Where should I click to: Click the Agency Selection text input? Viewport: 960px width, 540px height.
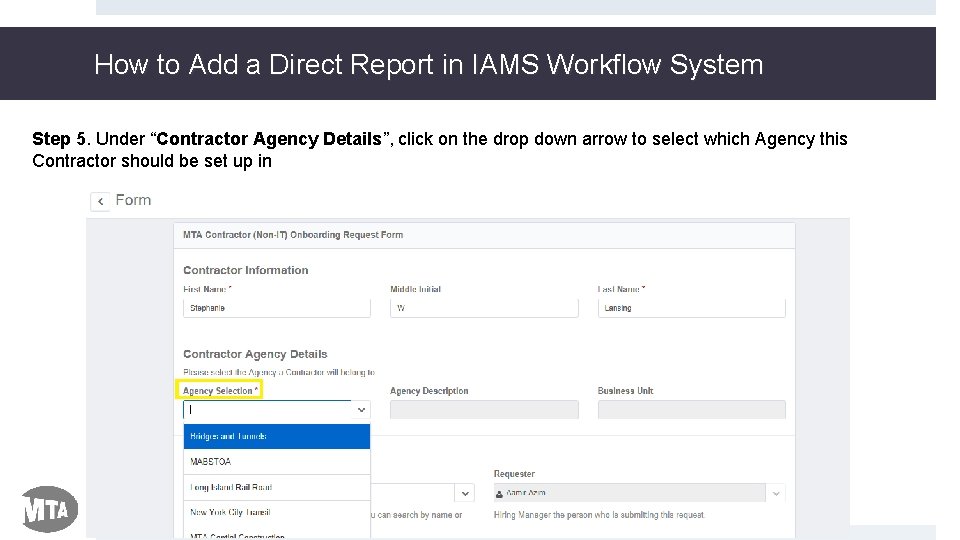(x=268, y=410)
